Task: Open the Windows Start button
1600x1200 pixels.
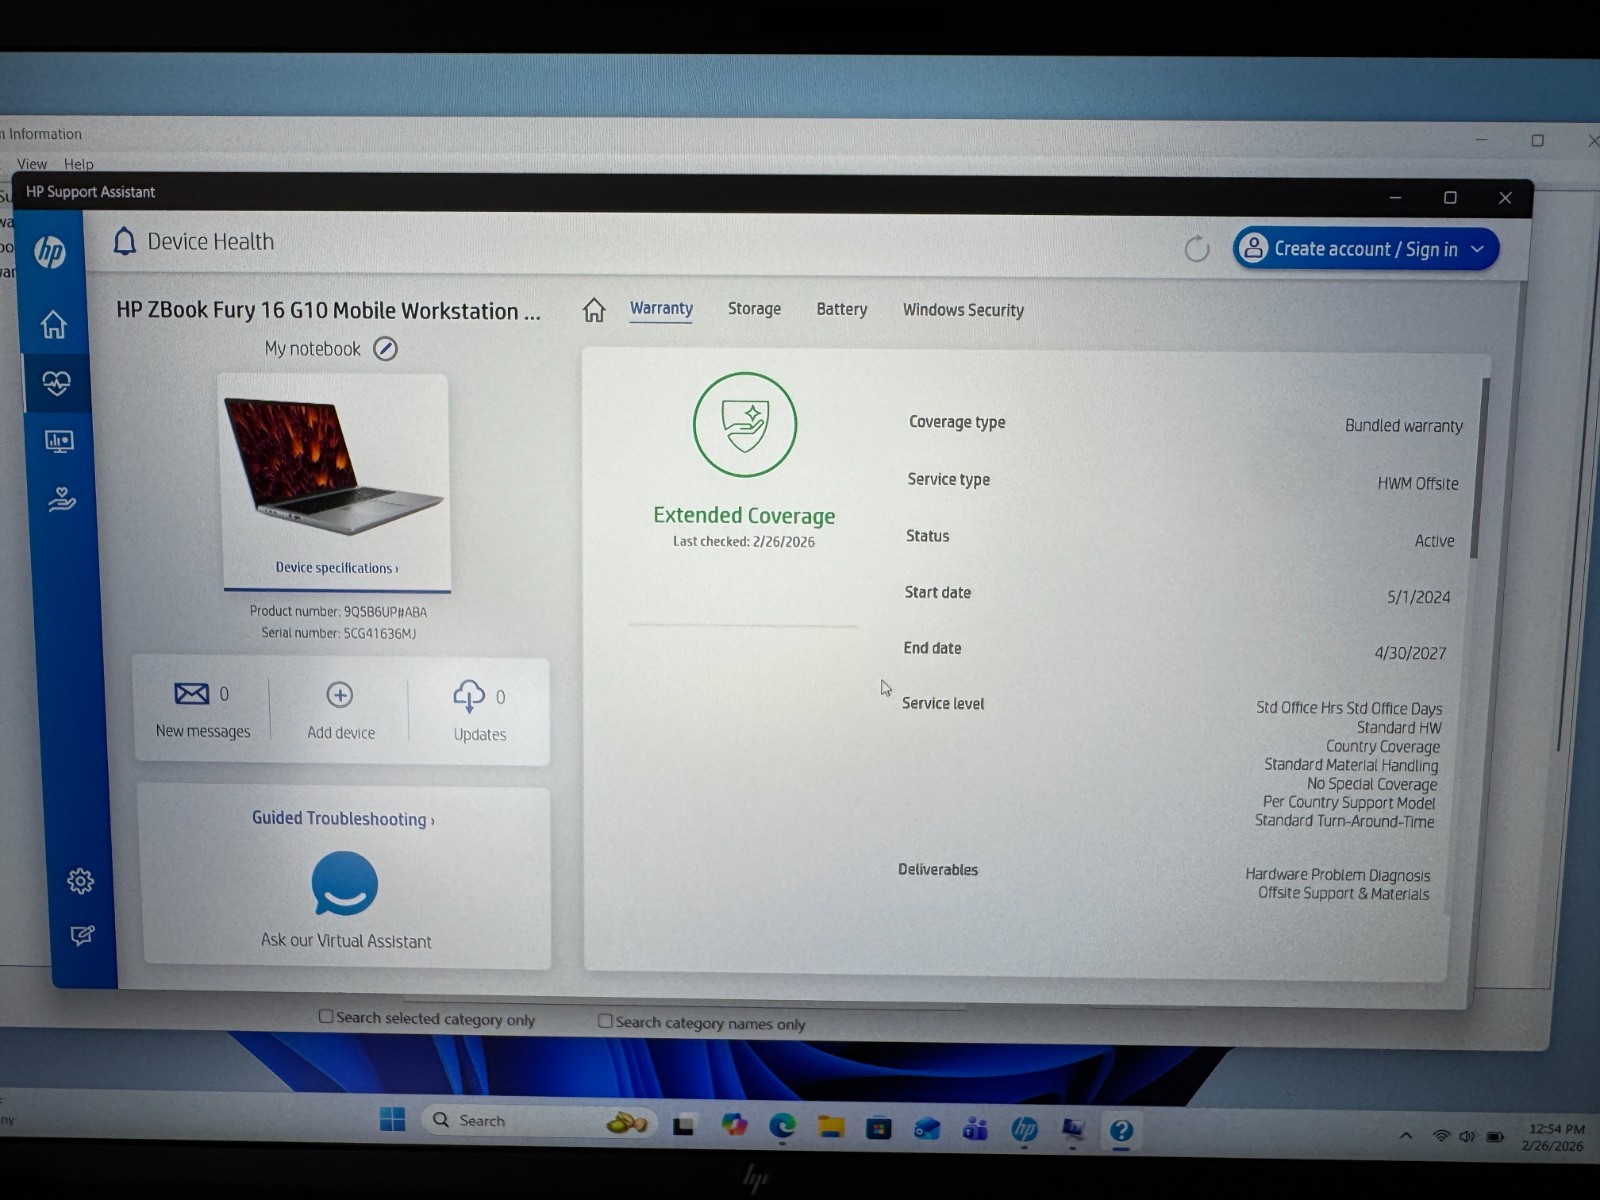Action: tap(393, 1120)
